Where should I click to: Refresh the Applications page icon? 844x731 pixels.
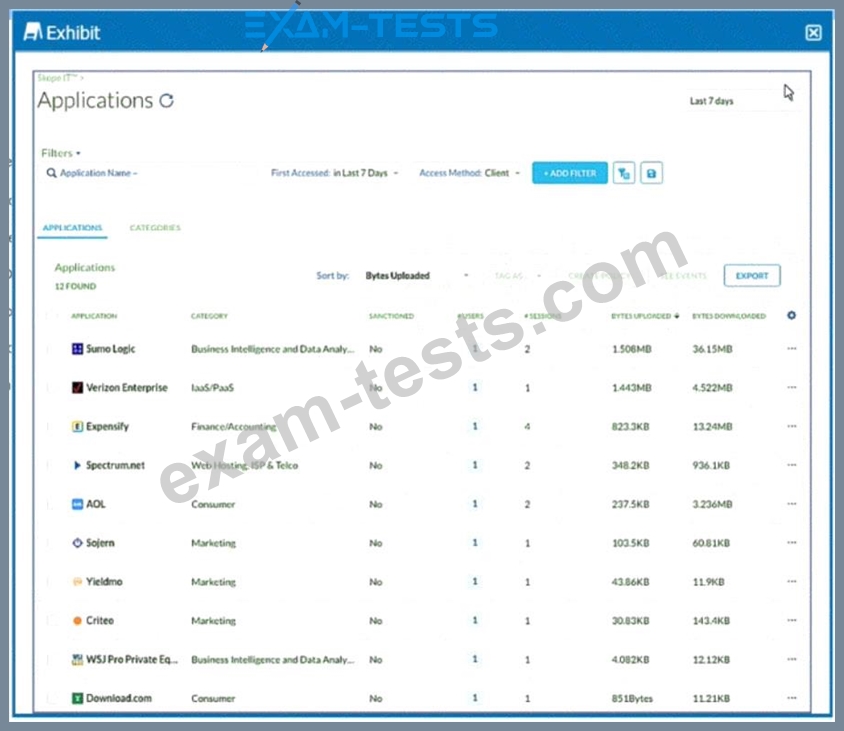tap(166, 101)
